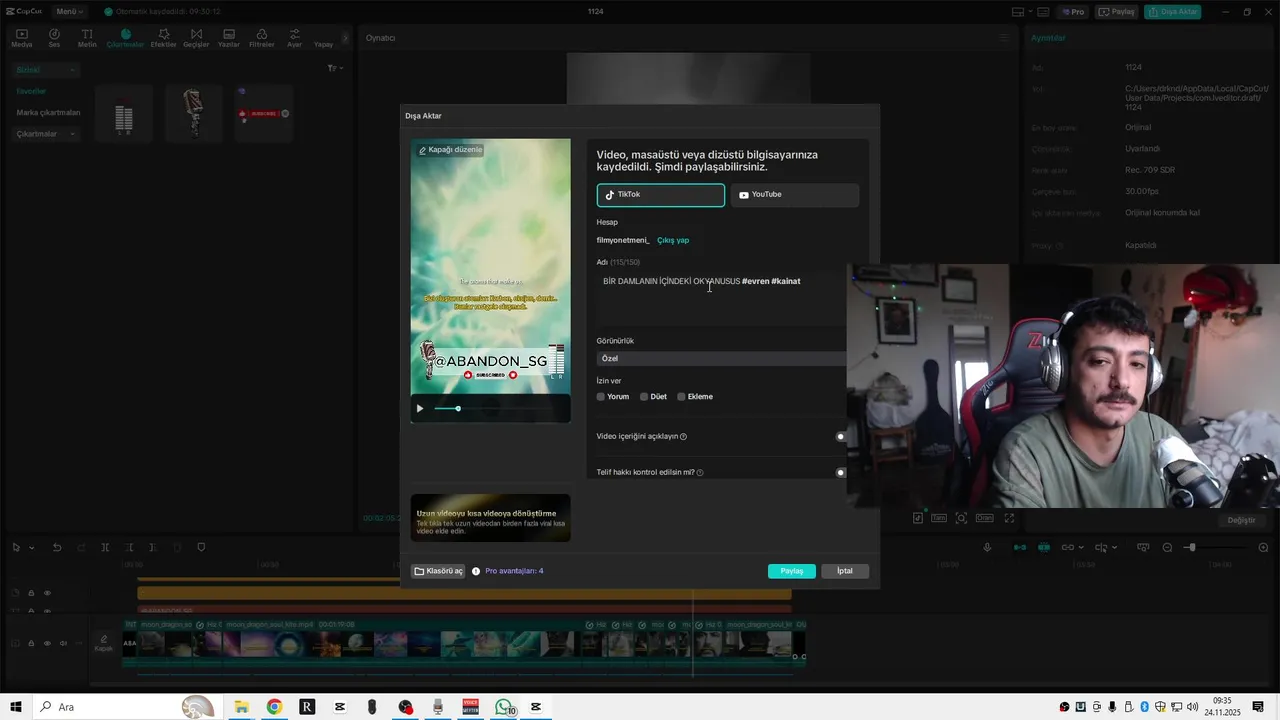Open the Filtreler tab
This screenshot has width=1280, height=720.
click(261, 38)
